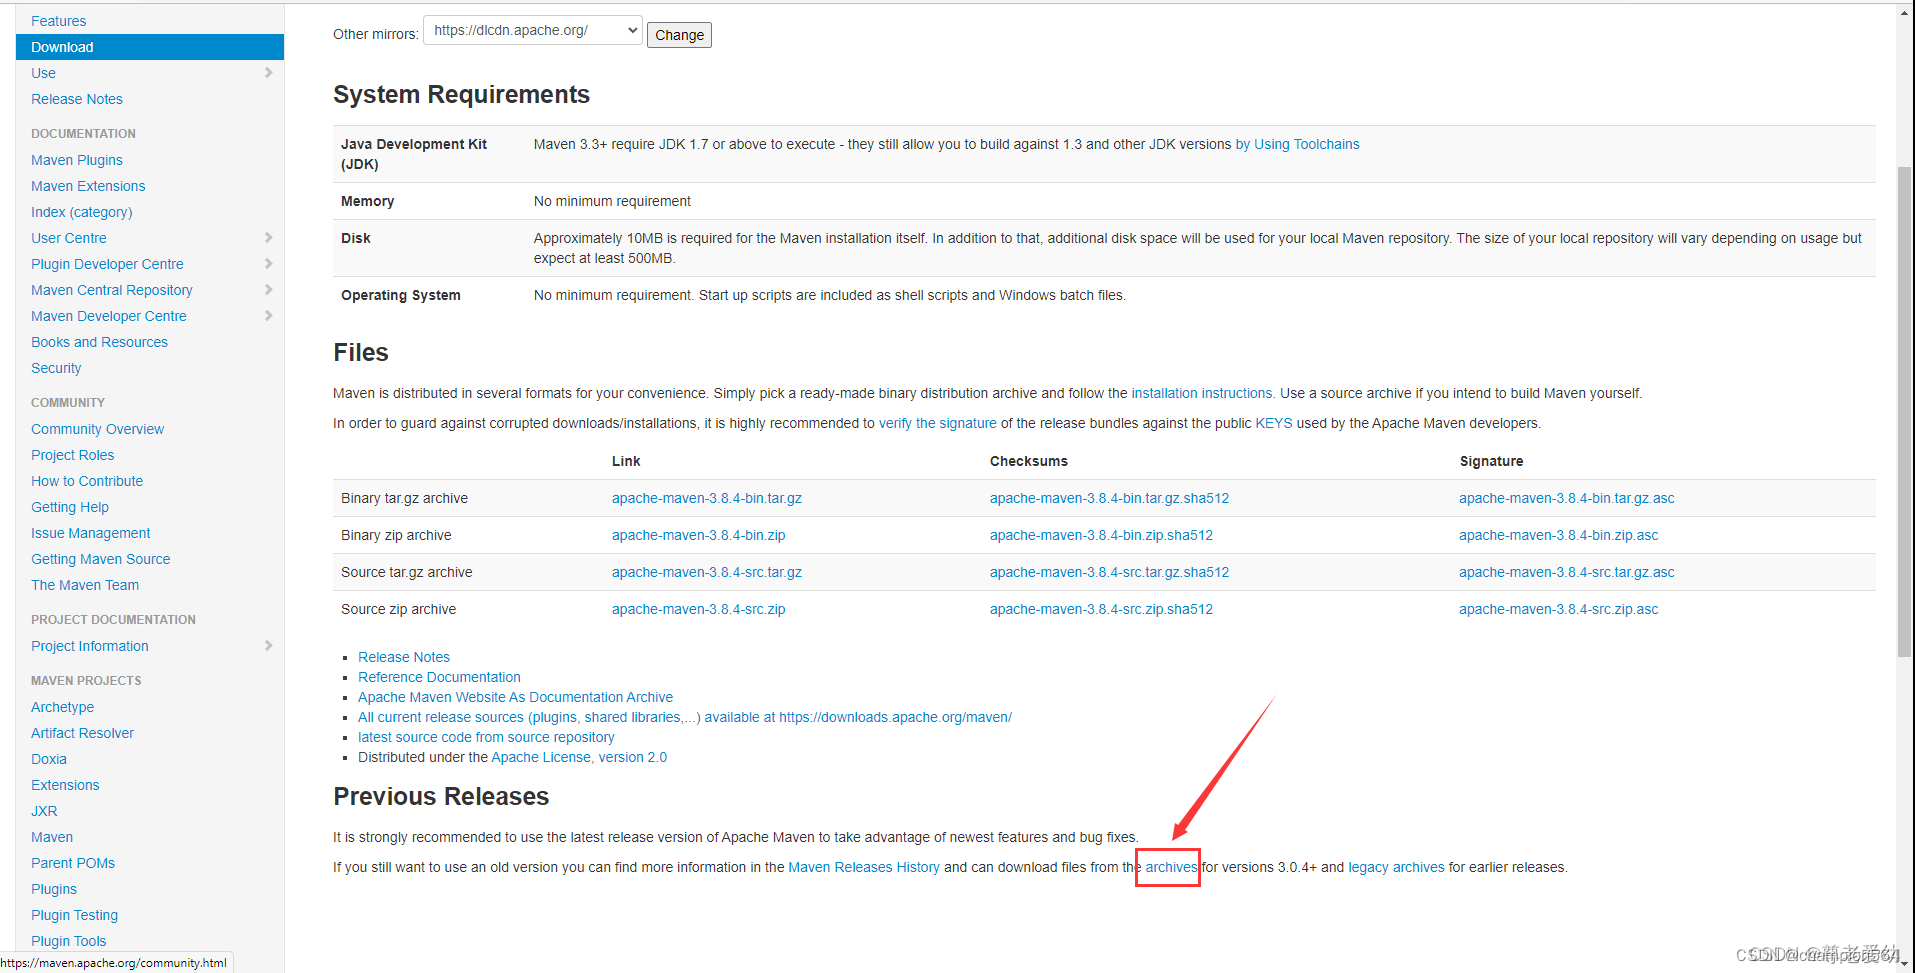Open JXR project link

(44, 811)
